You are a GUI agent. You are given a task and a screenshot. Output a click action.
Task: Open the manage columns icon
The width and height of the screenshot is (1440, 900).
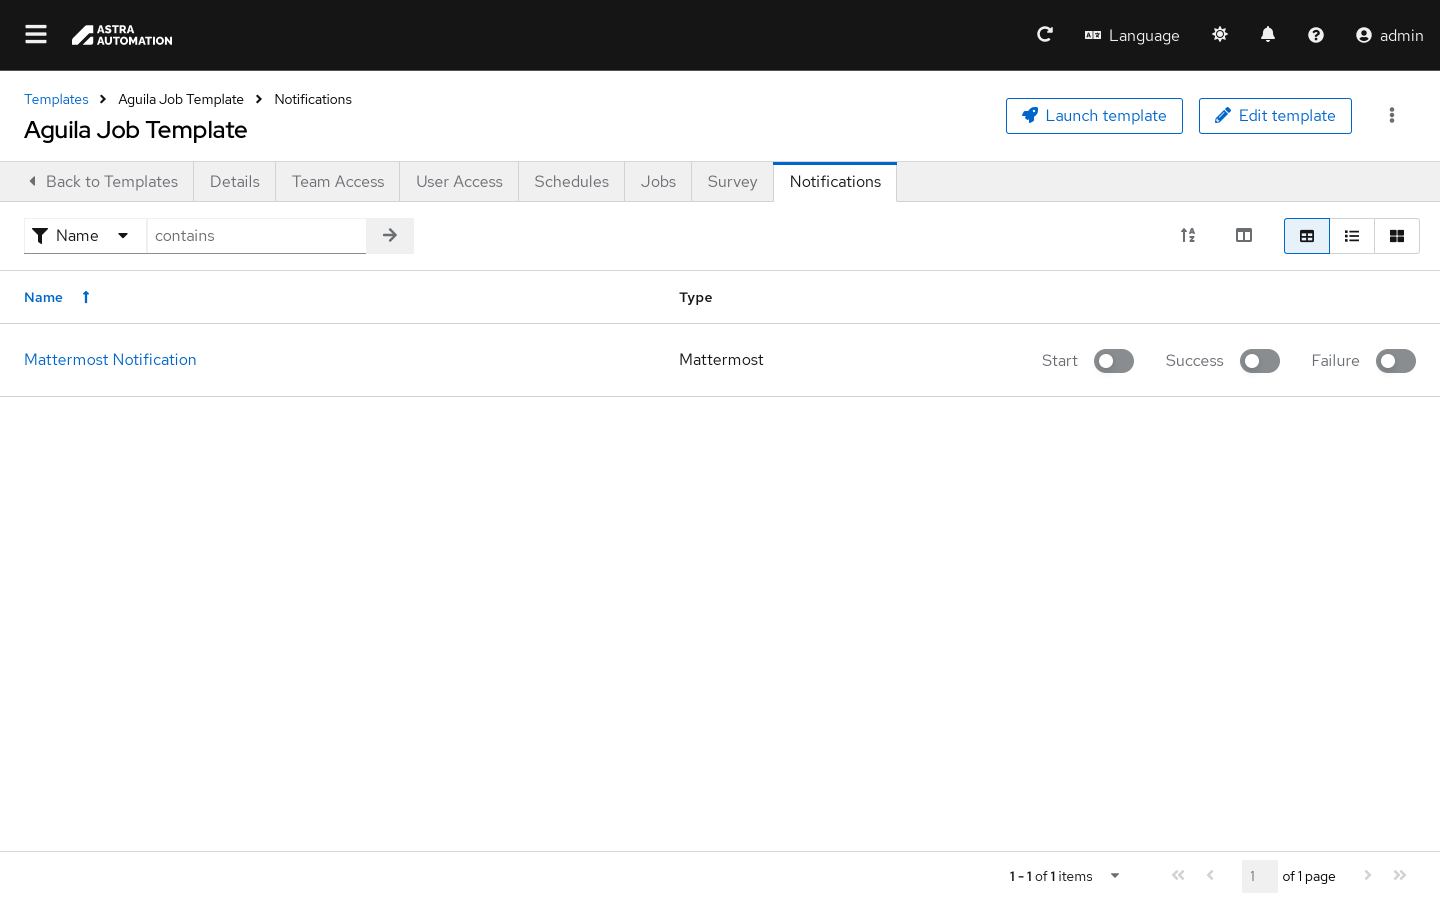click(1244, 236)
